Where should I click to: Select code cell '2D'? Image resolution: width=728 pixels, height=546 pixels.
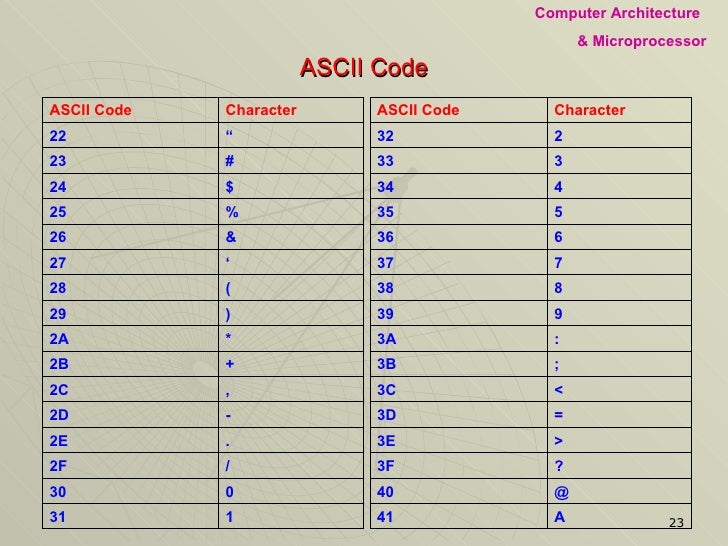pyautogui.click(x=130, y=415)
